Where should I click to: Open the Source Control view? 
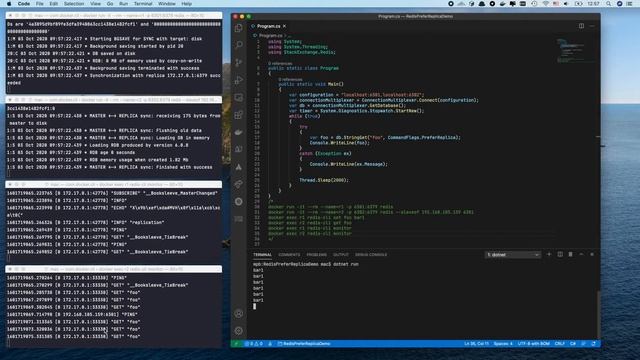pos(239,62)
